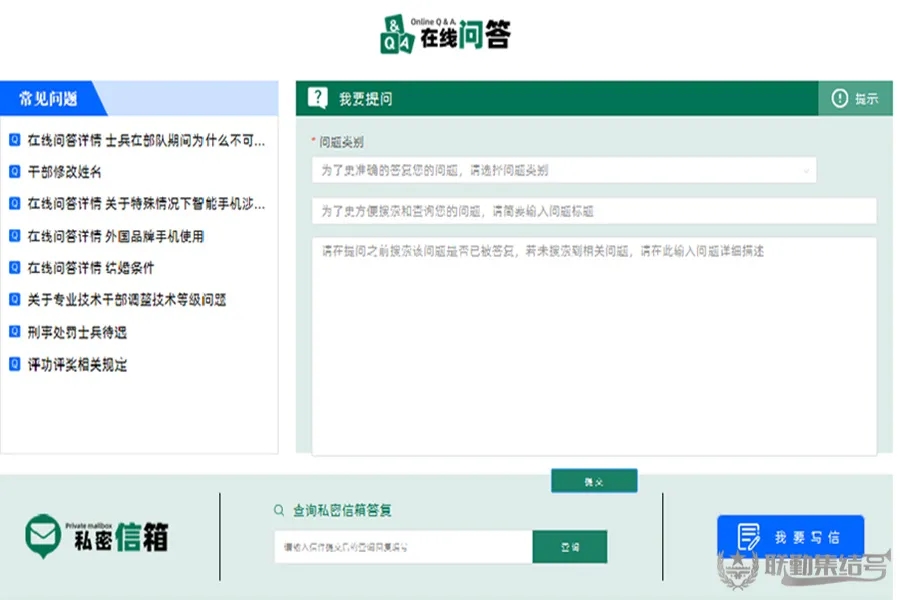Screen dimensions: 900x600
Task: Focus the question title input field
Action: tap(593, 211)
